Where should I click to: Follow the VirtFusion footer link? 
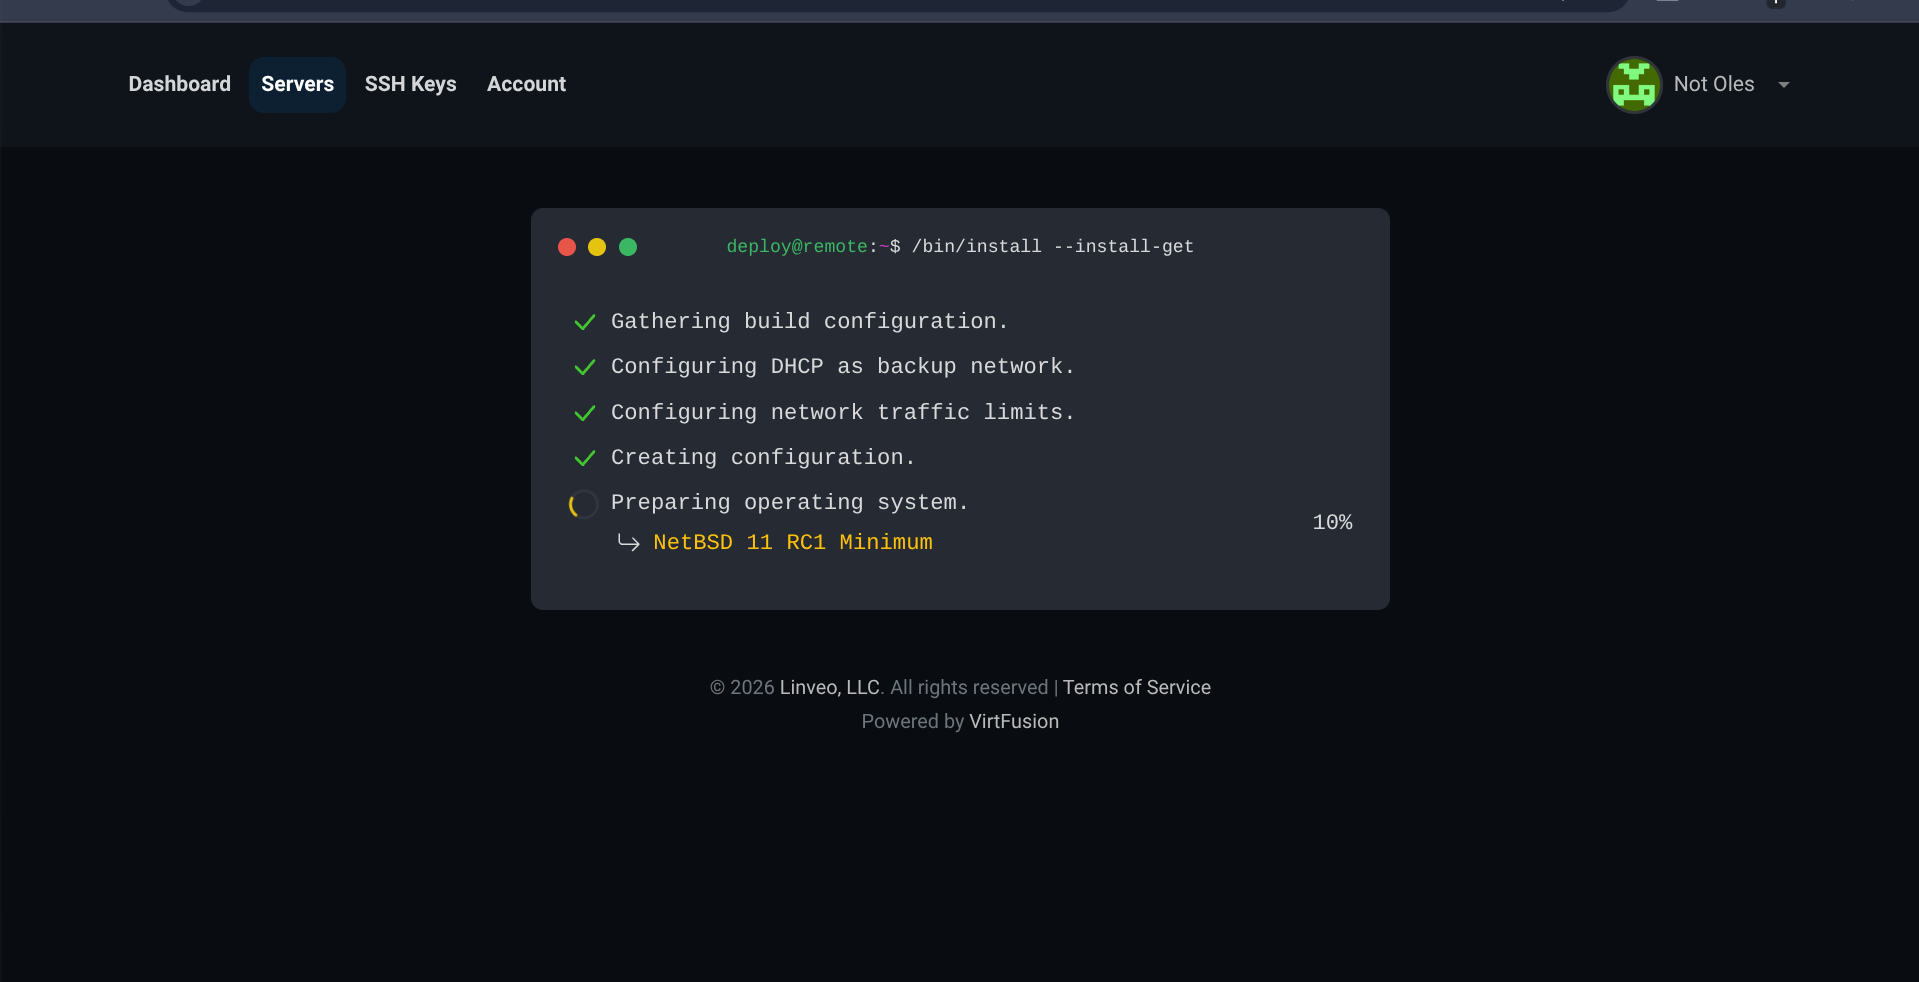tap(1013, 721)
